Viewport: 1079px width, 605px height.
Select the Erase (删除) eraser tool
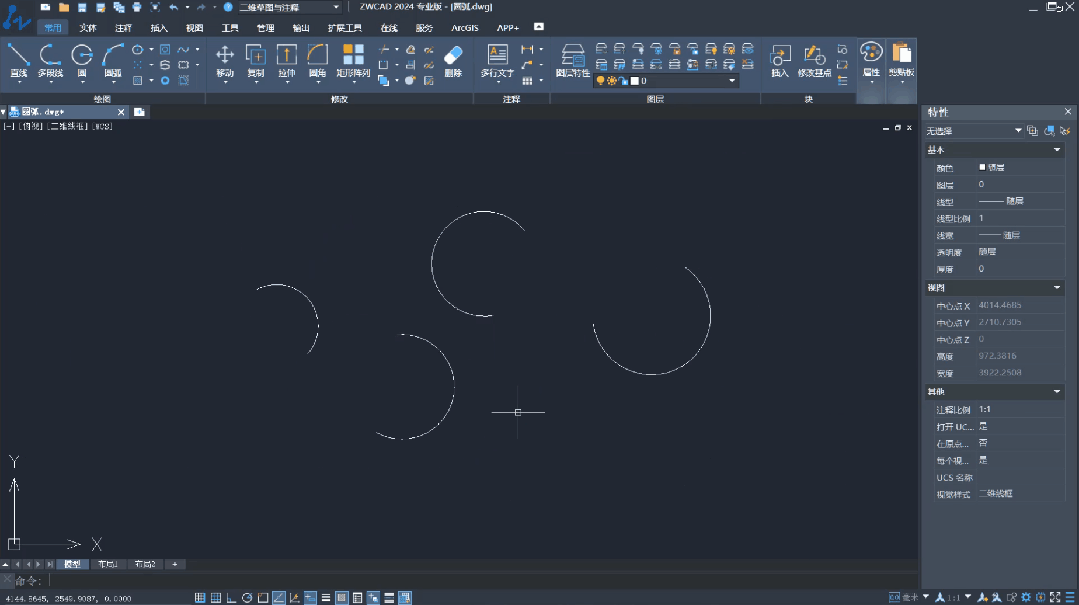(x=453, y=59)
